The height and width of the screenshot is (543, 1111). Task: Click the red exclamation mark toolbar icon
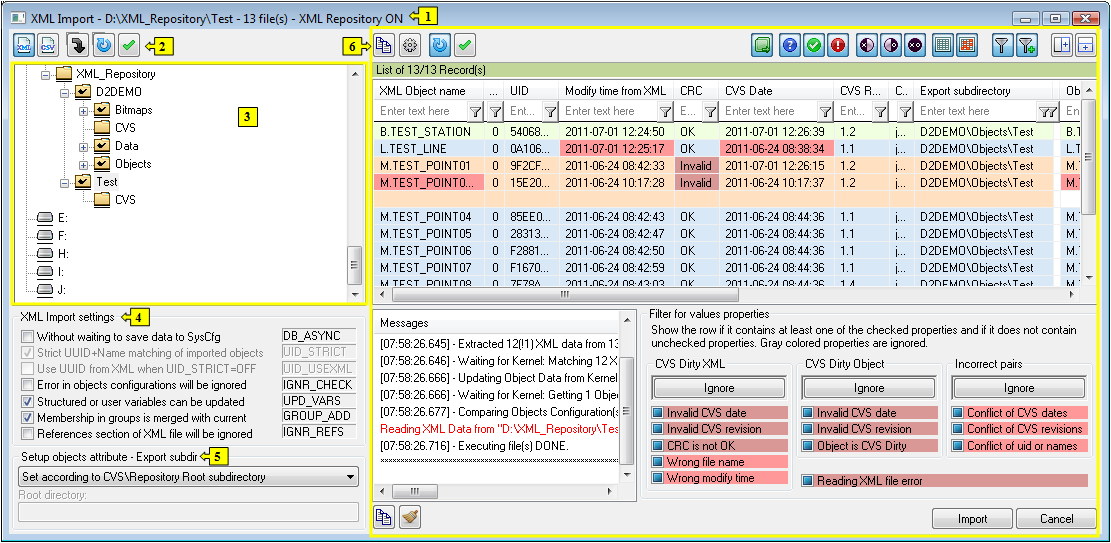pos(838,45)
